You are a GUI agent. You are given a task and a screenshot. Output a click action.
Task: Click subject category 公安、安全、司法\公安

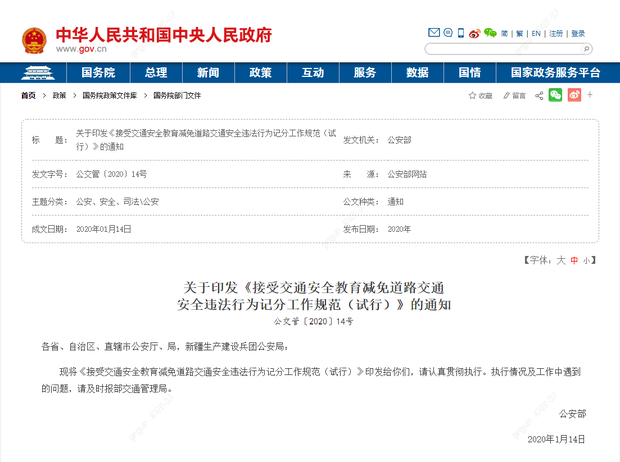[117, 202]
